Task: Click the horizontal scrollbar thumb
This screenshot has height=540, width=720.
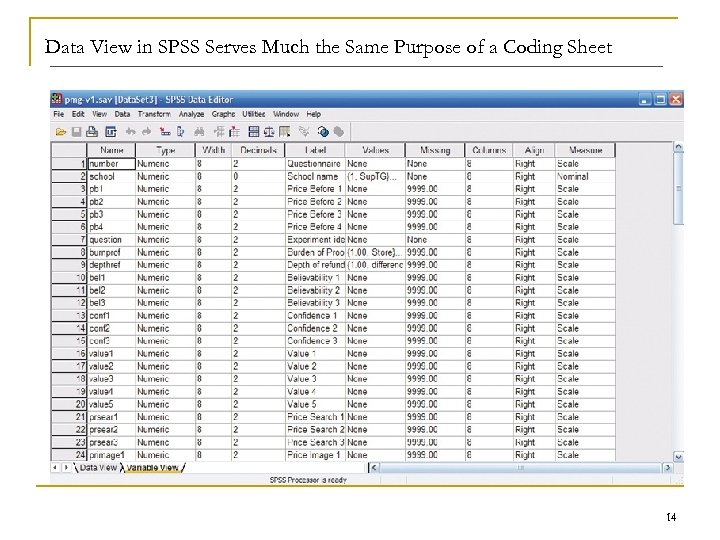Action: [x=520, y=467]
